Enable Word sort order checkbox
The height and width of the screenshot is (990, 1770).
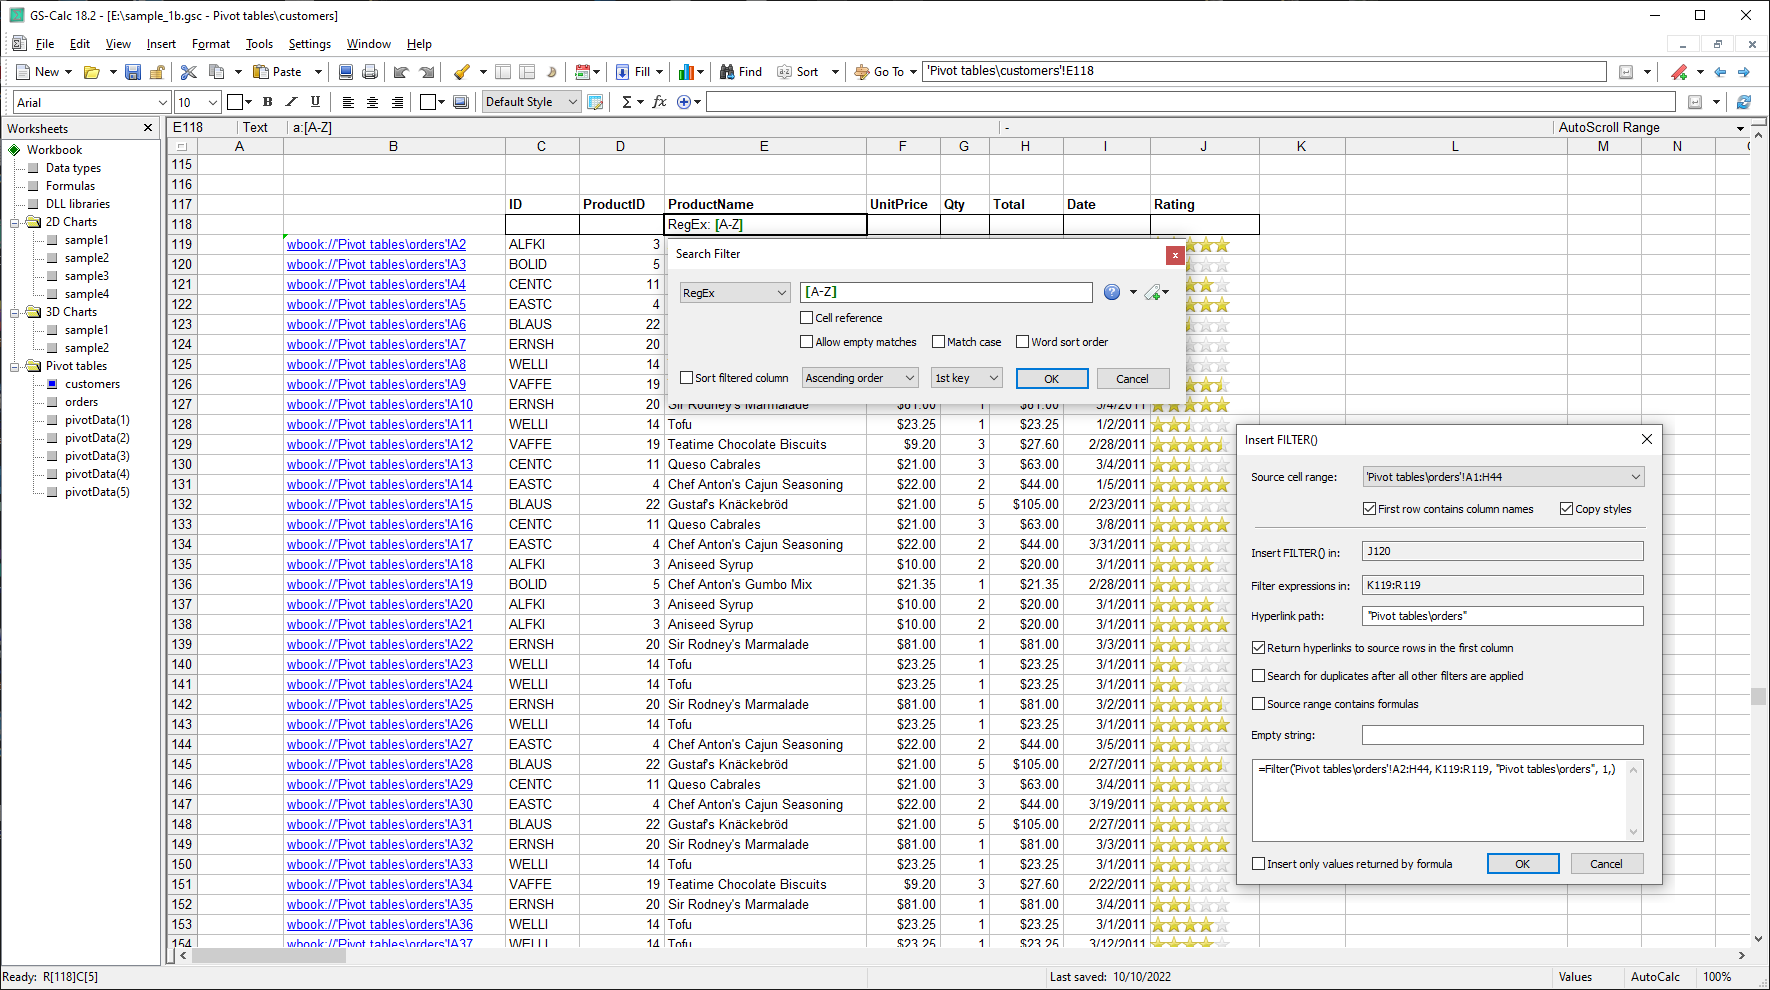1022,342
